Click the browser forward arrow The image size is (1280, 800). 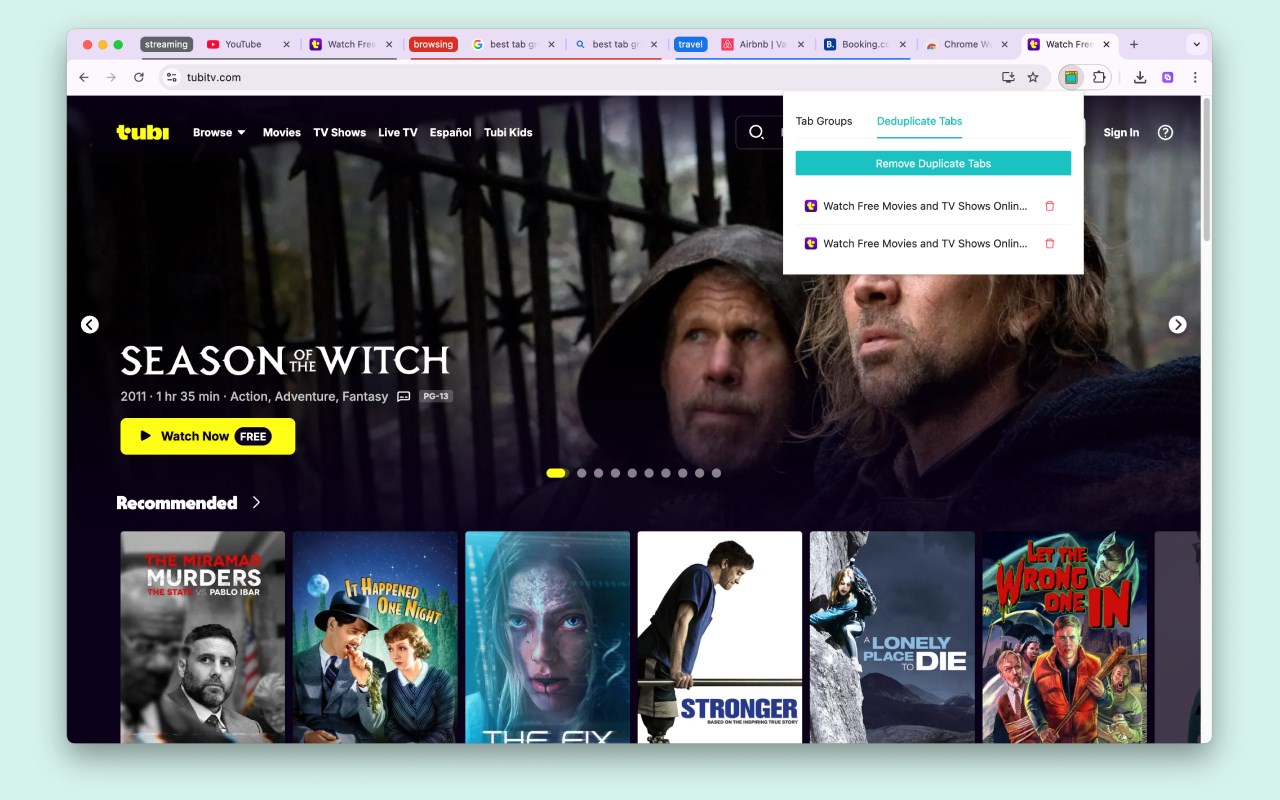[111, 77]
